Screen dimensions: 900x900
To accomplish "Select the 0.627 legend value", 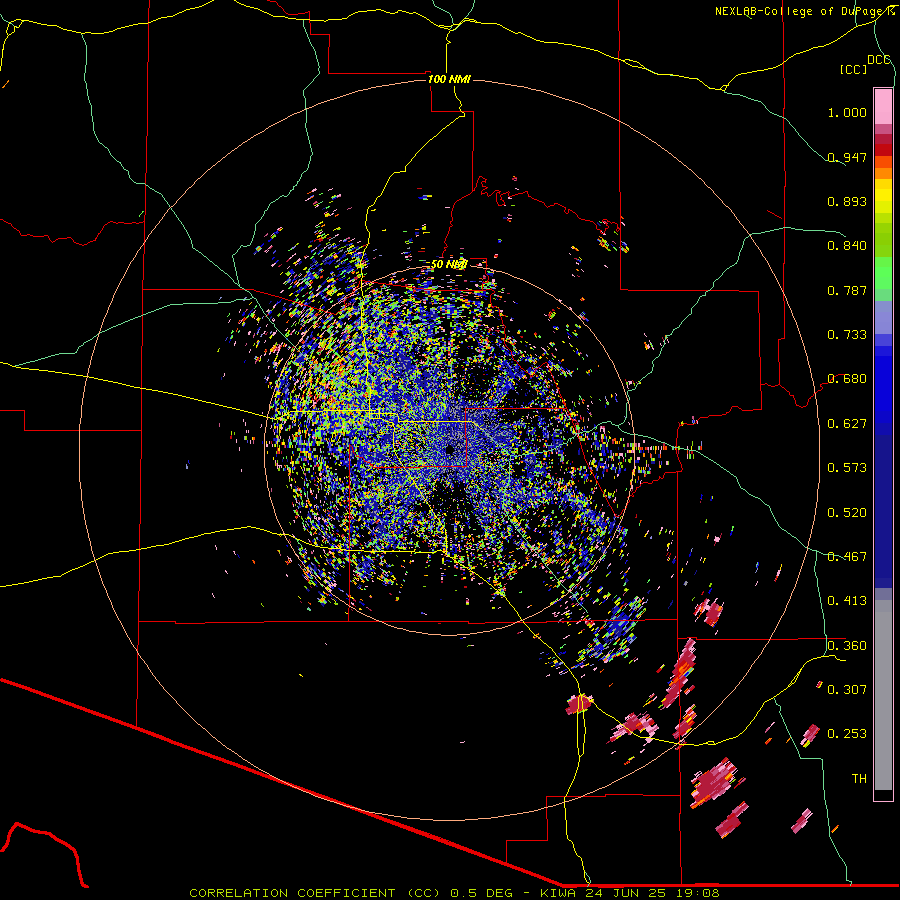I will (847, 424).
